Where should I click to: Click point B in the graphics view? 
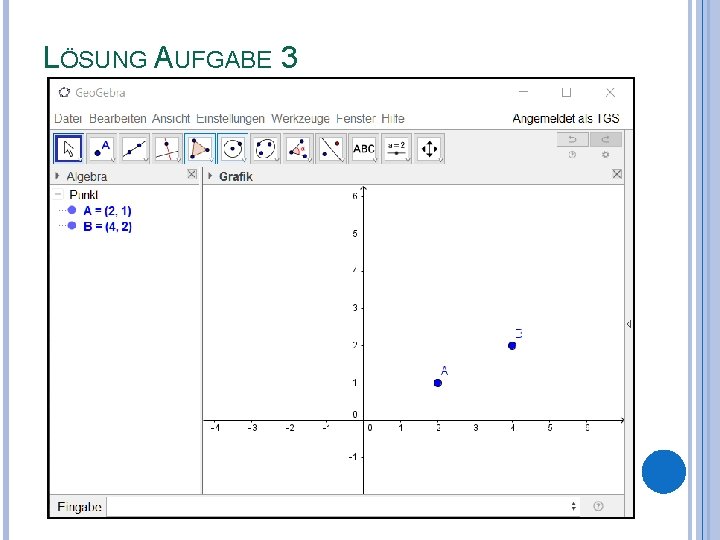[x=512, y=345]
